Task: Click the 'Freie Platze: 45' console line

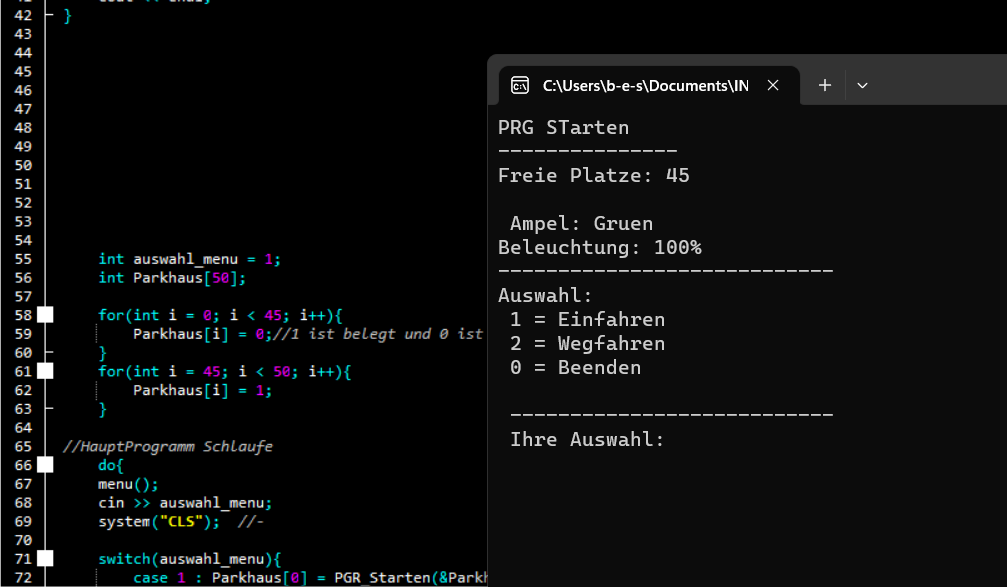Action: (593, 175)
